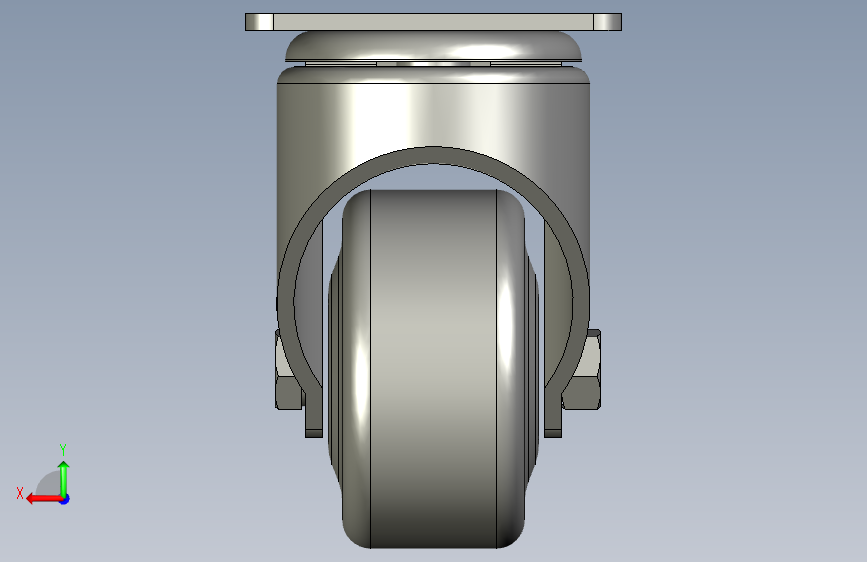Click the blue Z axis origin dot
Screen dimensions: 867x562
tap(65, 499)
